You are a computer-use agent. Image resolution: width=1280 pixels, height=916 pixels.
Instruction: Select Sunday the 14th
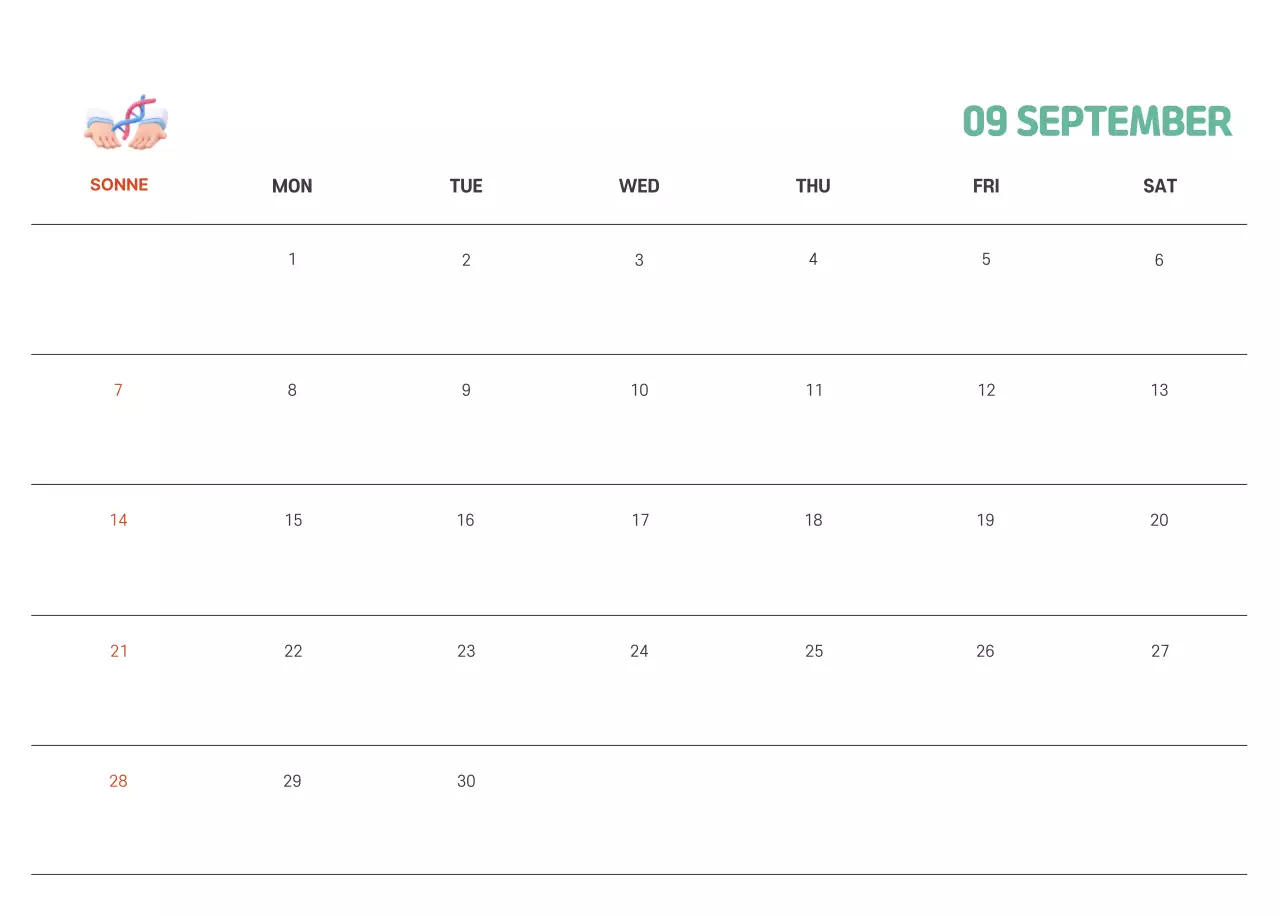119,520
